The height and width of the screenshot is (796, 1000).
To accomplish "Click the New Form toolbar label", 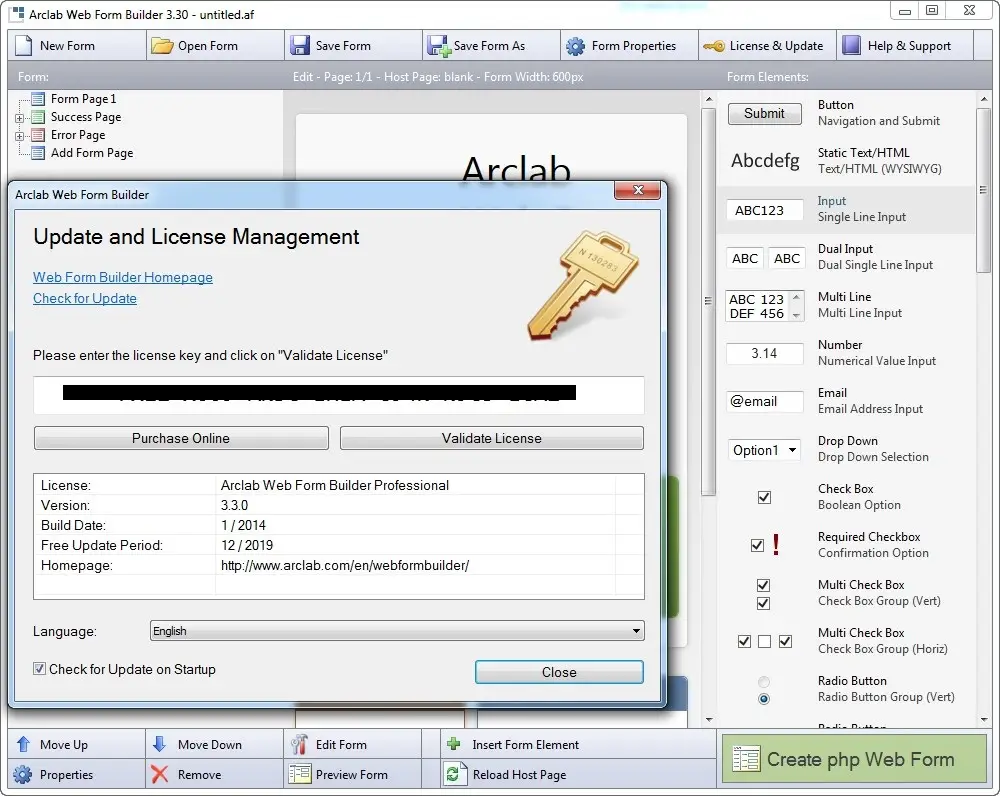I will [67, 46].
